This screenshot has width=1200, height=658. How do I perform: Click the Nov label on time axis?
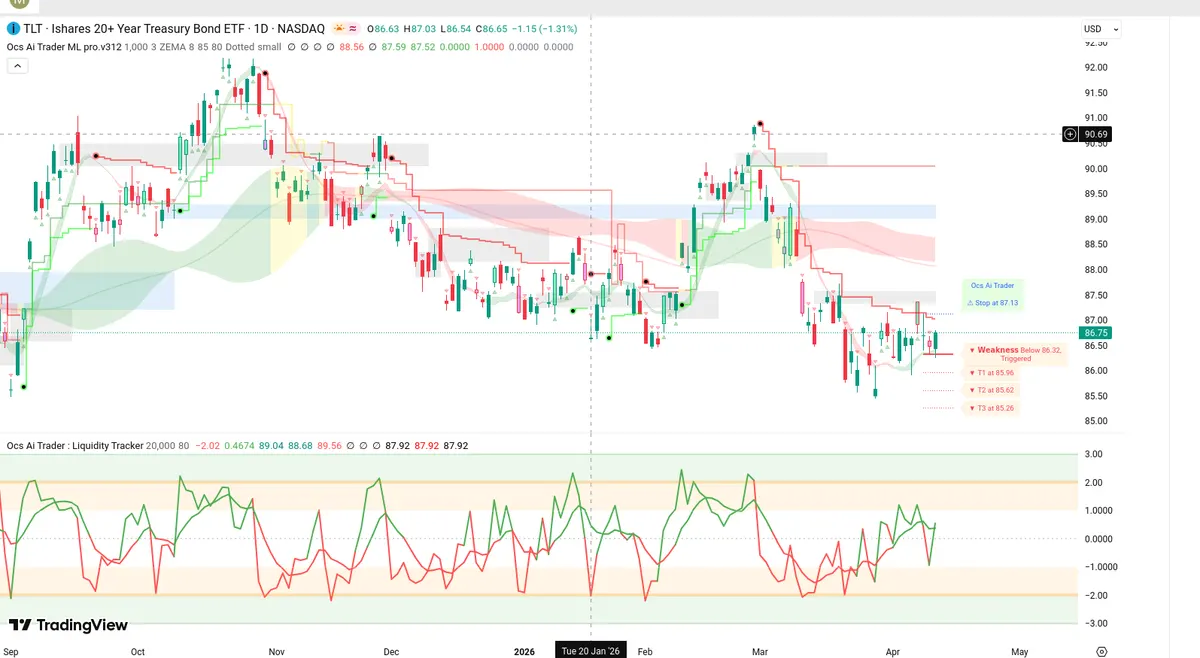tap(276, 651)
